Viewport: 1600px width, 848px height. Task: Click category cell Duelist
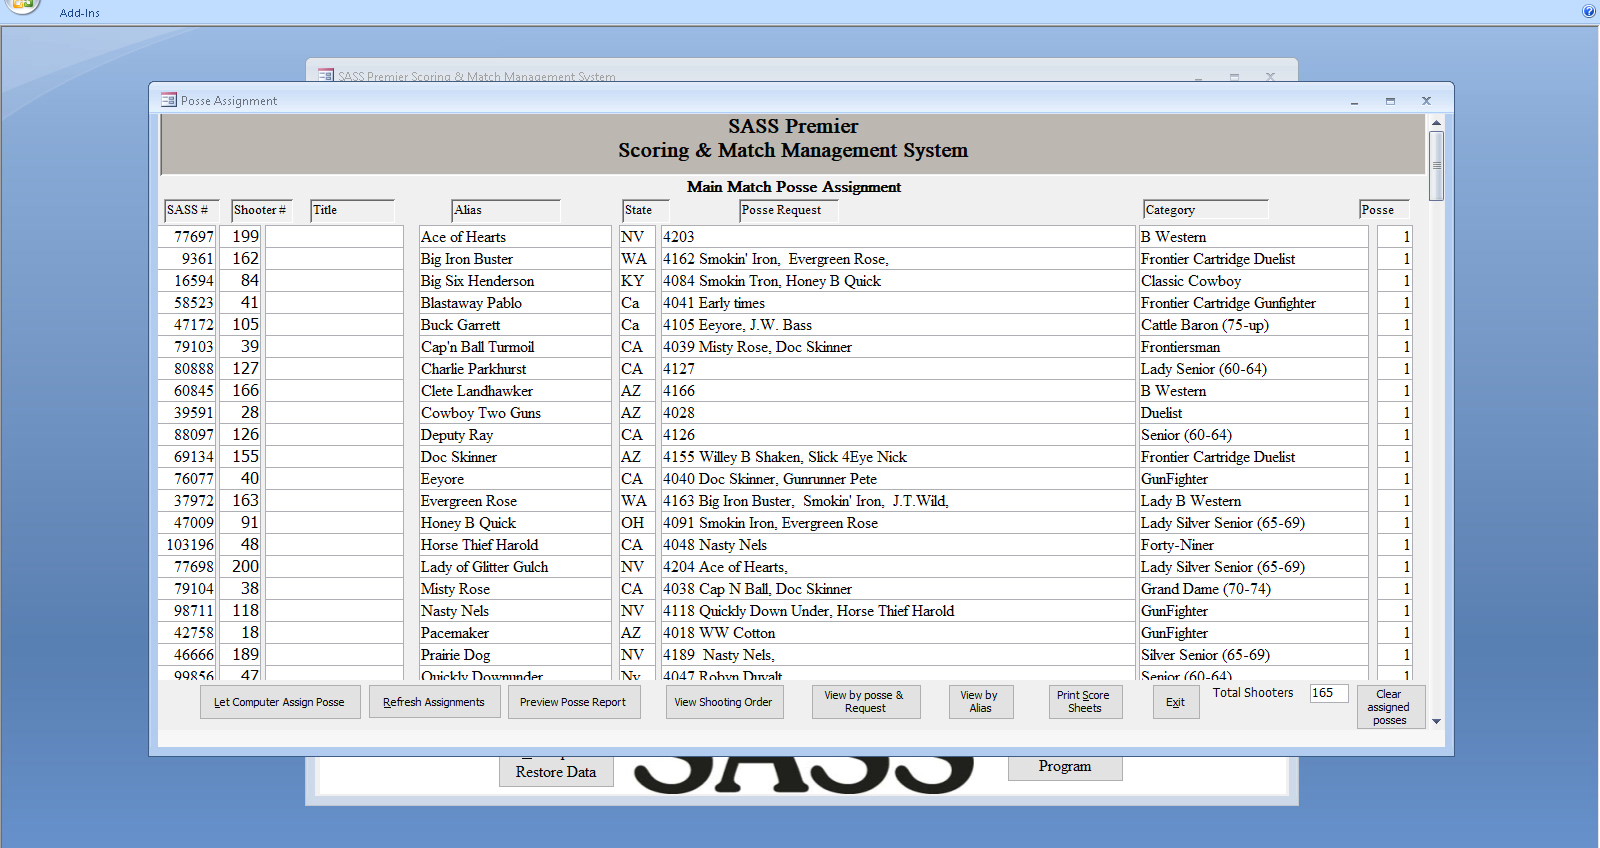click(x=1253, y=413)
